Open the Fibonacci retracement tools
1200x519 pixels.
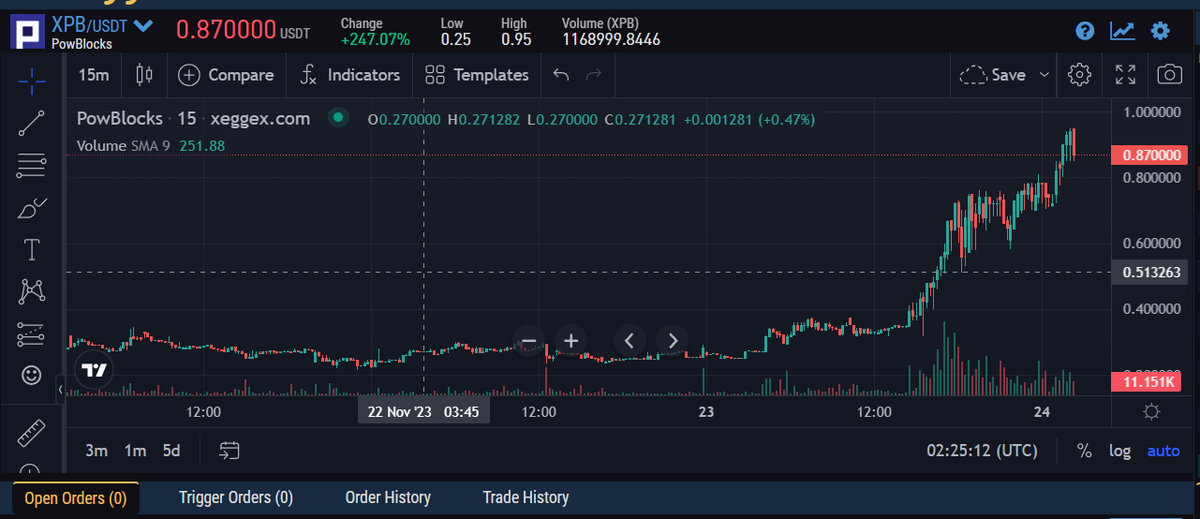32,166
